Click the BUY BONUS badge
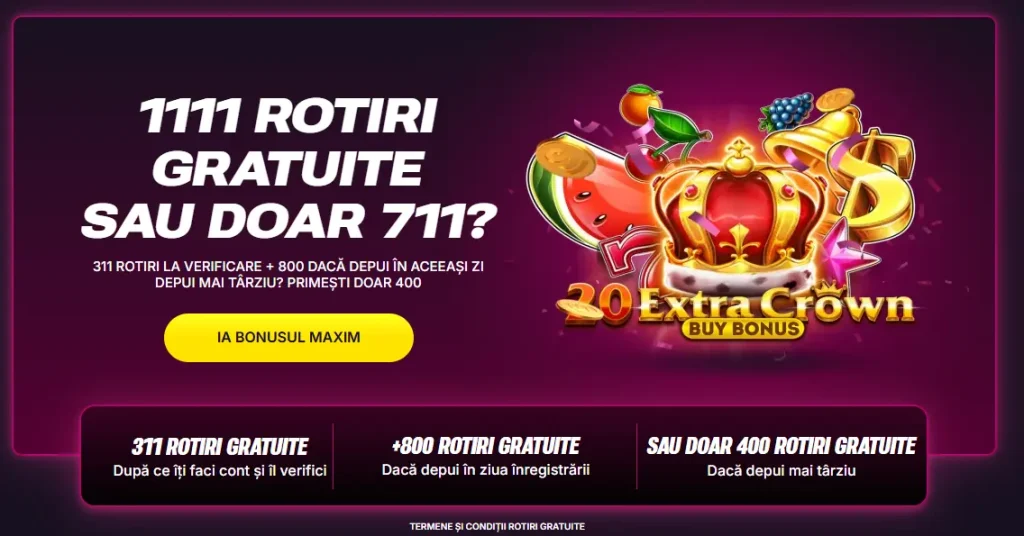Screen dimensions: 1024x536 coord(743,327)
